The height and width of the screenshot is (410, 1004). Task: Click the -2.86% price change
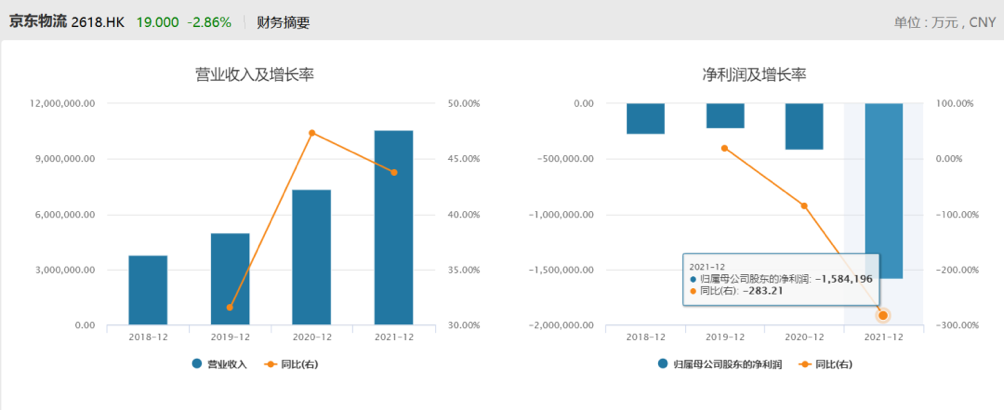[x=210, y=21]
